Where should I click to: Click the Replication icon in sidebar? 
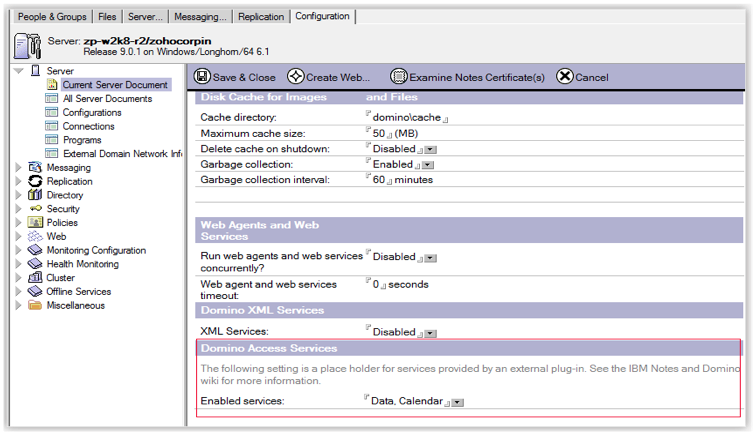36,182
